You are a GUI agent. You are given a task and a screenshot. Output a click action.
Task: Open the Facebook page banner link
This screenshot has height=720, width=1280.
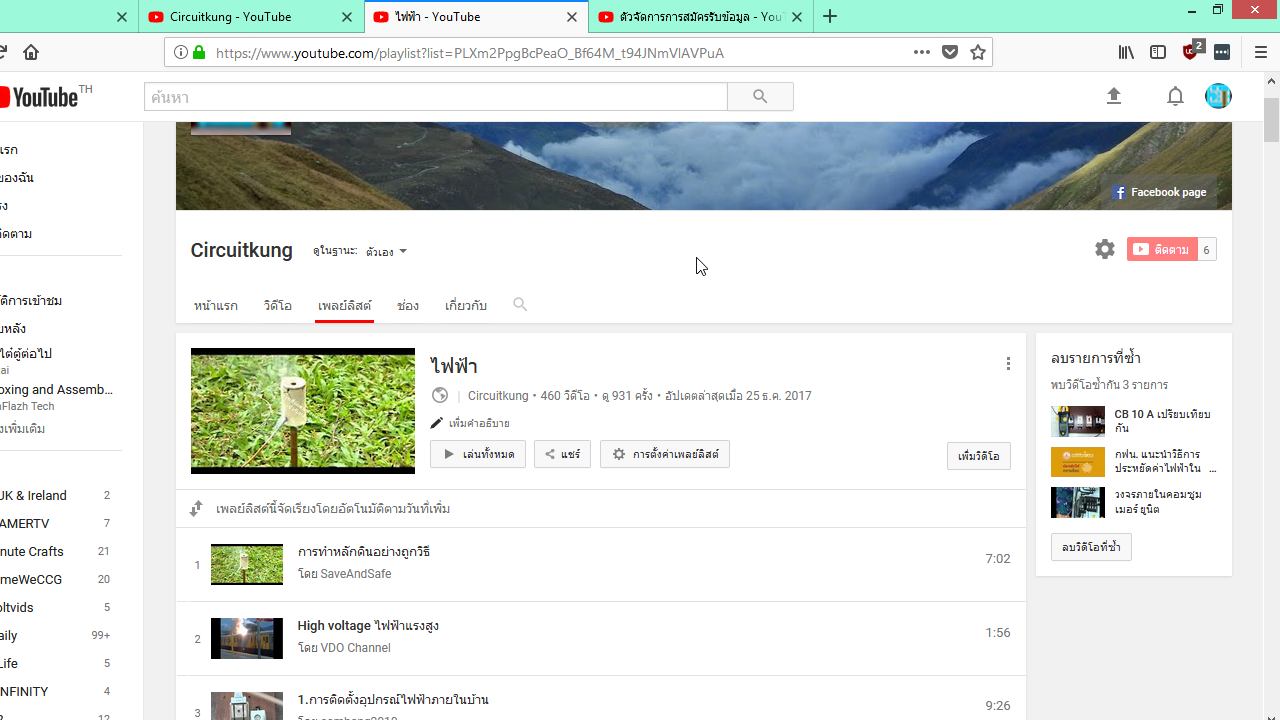pyautogui.click(x=1160, y=192)
